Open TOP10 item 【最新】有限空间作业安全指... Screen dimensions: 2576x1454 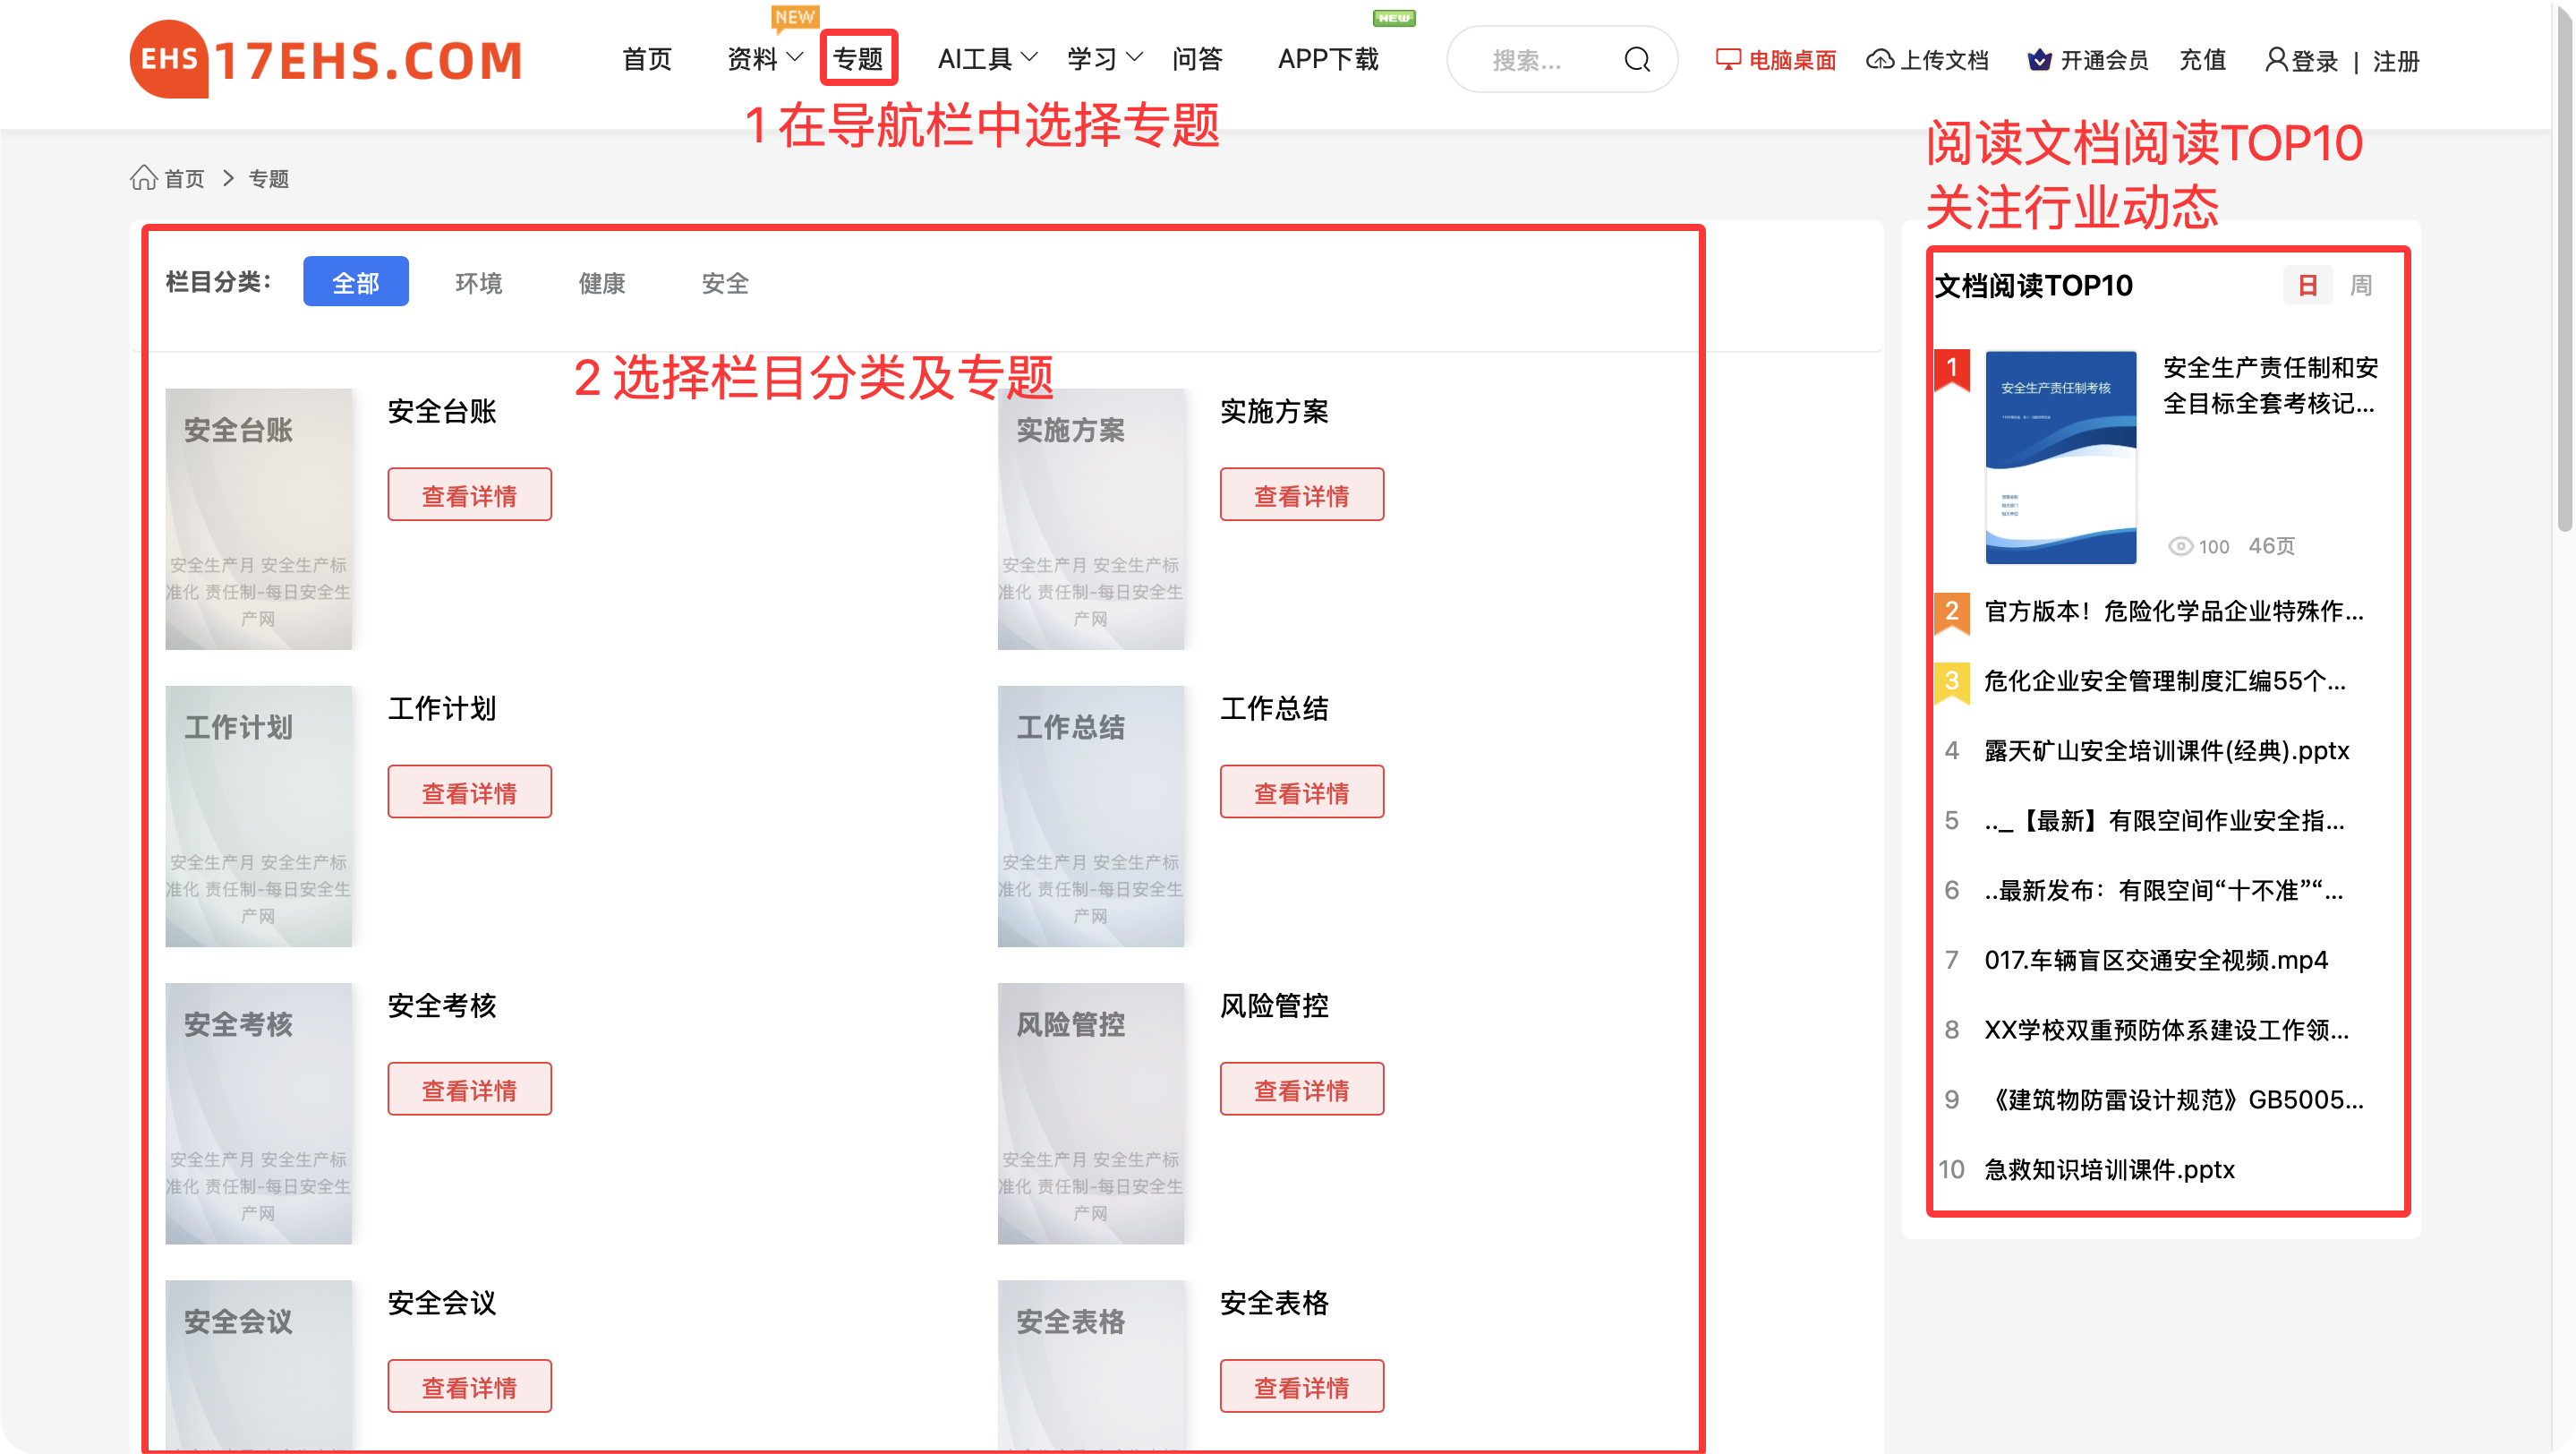[x=2165, y=821]
